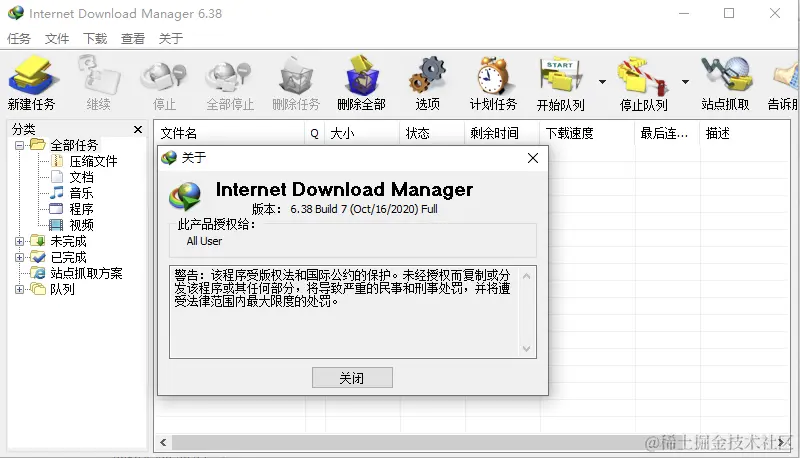Screen dimensions: 800x458
Task: Click the Q column header
Action: (x=315, y=133)
